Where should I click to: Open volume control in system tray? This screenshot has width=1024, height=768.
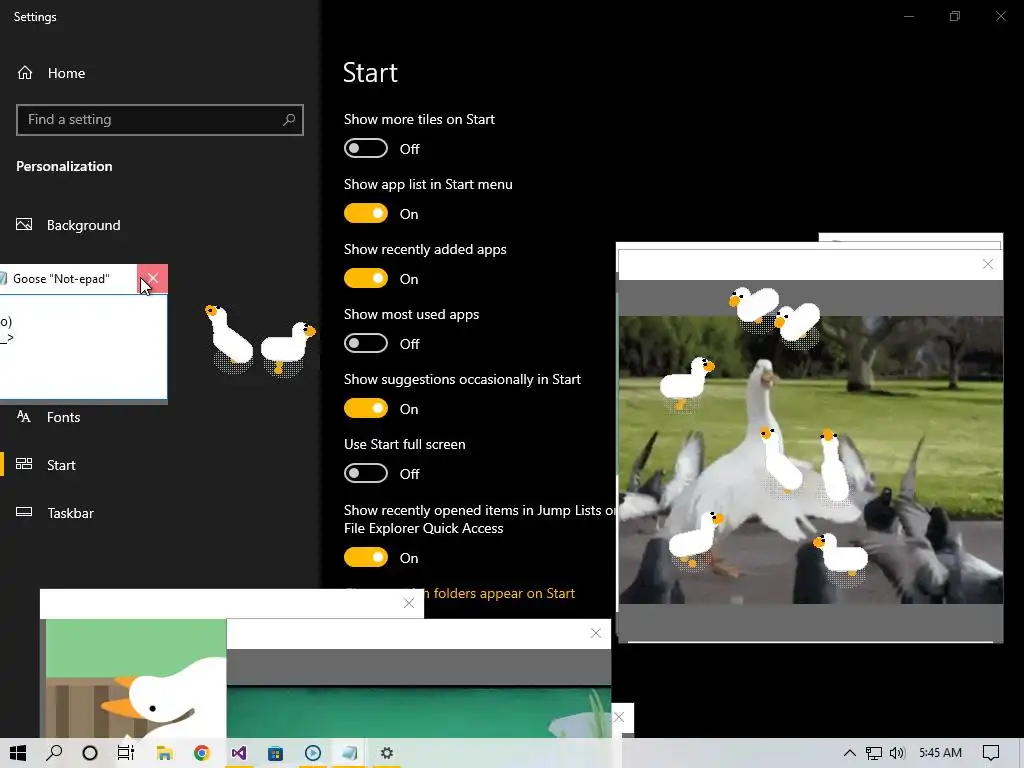click(897, 753)
